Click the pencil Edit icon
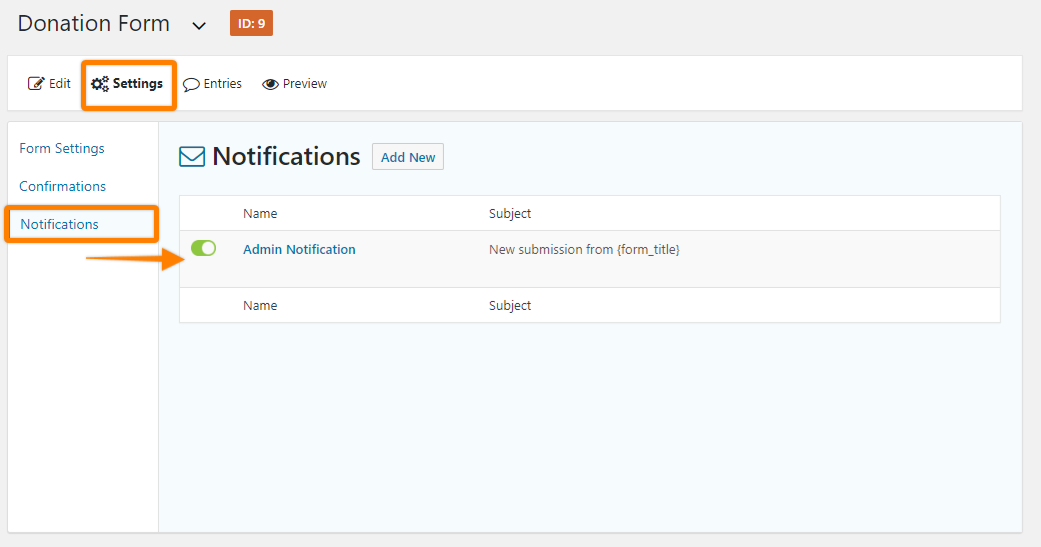The image size is (1041, 547). coord(36,84)
